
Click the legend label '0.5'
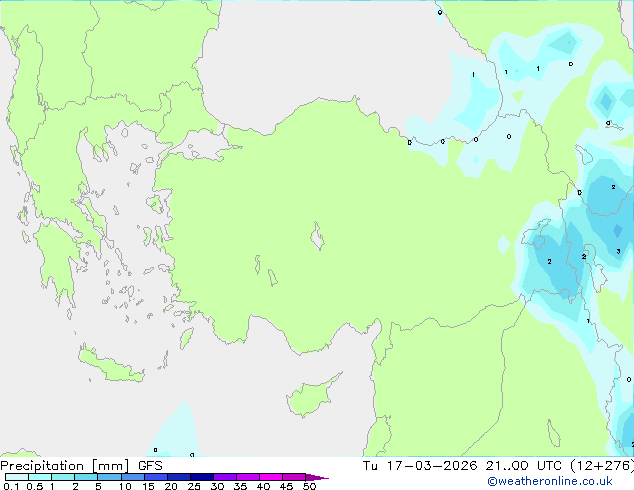coord(35,486)
